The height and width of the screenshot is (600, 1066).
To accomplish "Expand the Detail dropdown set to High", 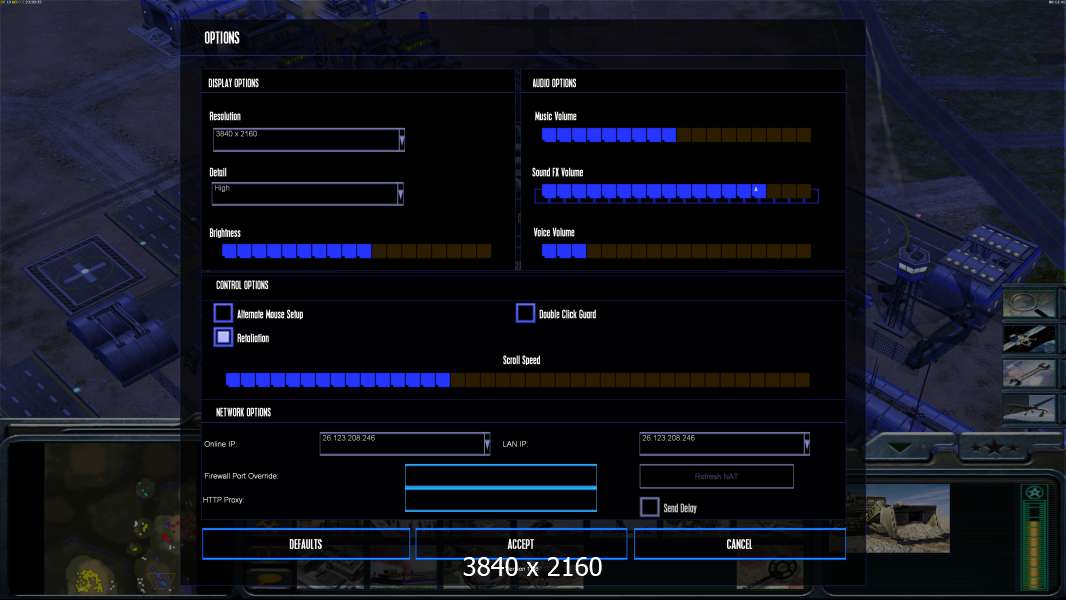I will pos(400,194).
